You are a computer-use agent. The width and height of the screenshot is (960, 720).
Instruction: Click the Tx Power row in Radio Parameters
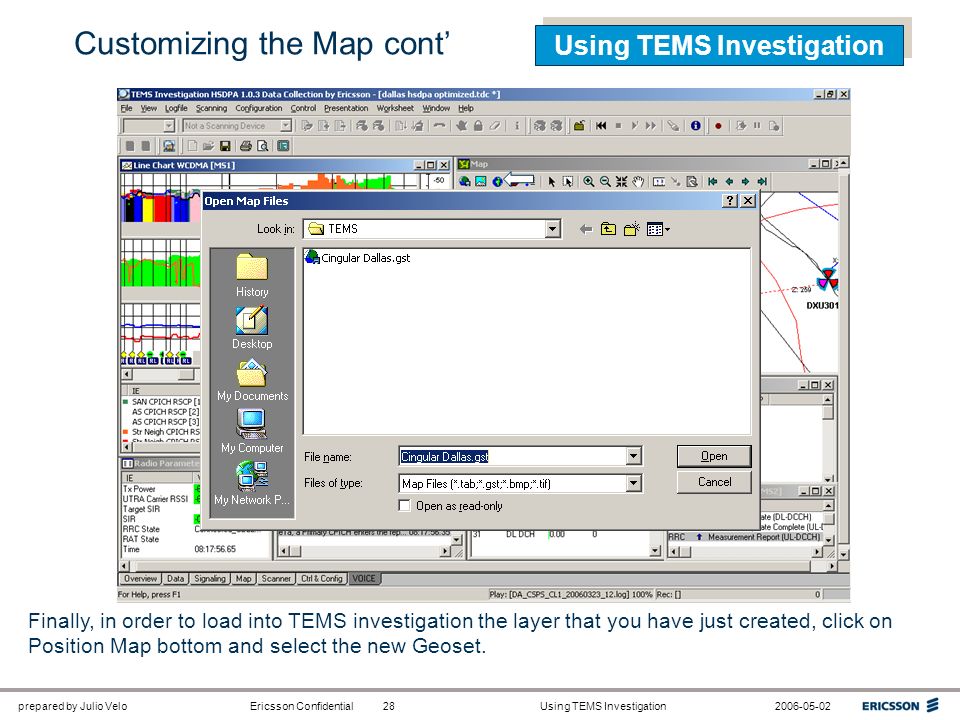tap(159, 489)
